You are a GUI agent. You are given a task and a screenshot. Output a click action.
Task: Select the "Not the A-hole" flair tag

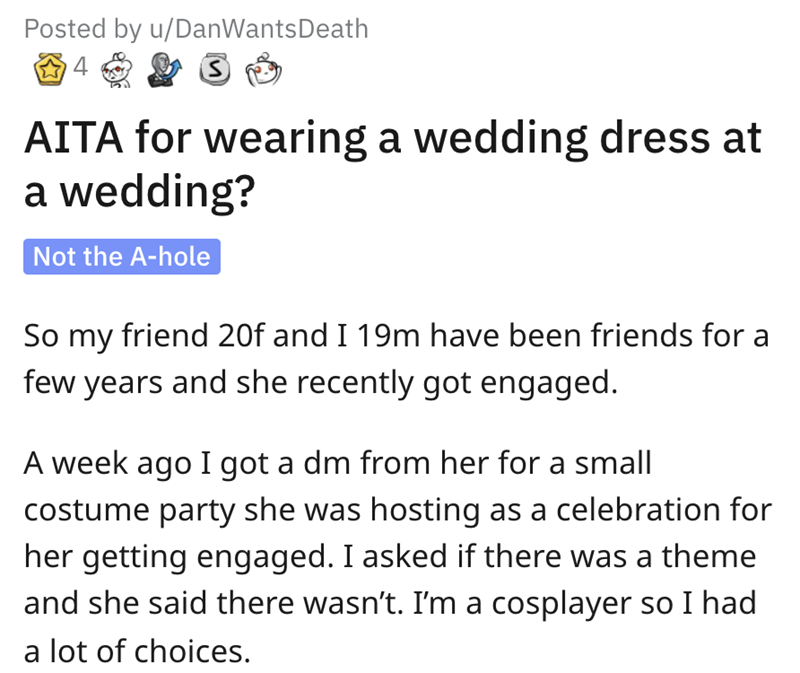click(121, 256)
